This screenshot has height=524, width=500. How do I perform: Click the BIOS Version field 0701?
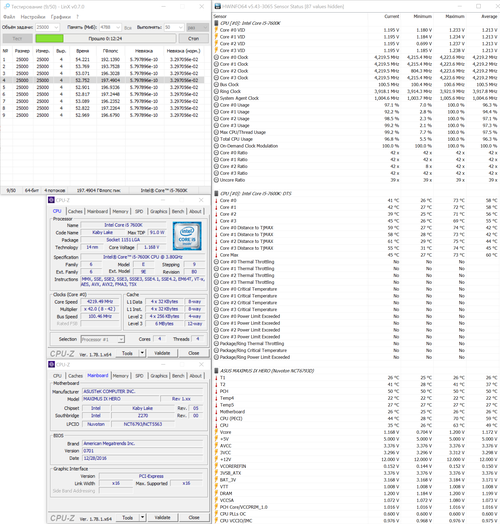coord(142,451)
